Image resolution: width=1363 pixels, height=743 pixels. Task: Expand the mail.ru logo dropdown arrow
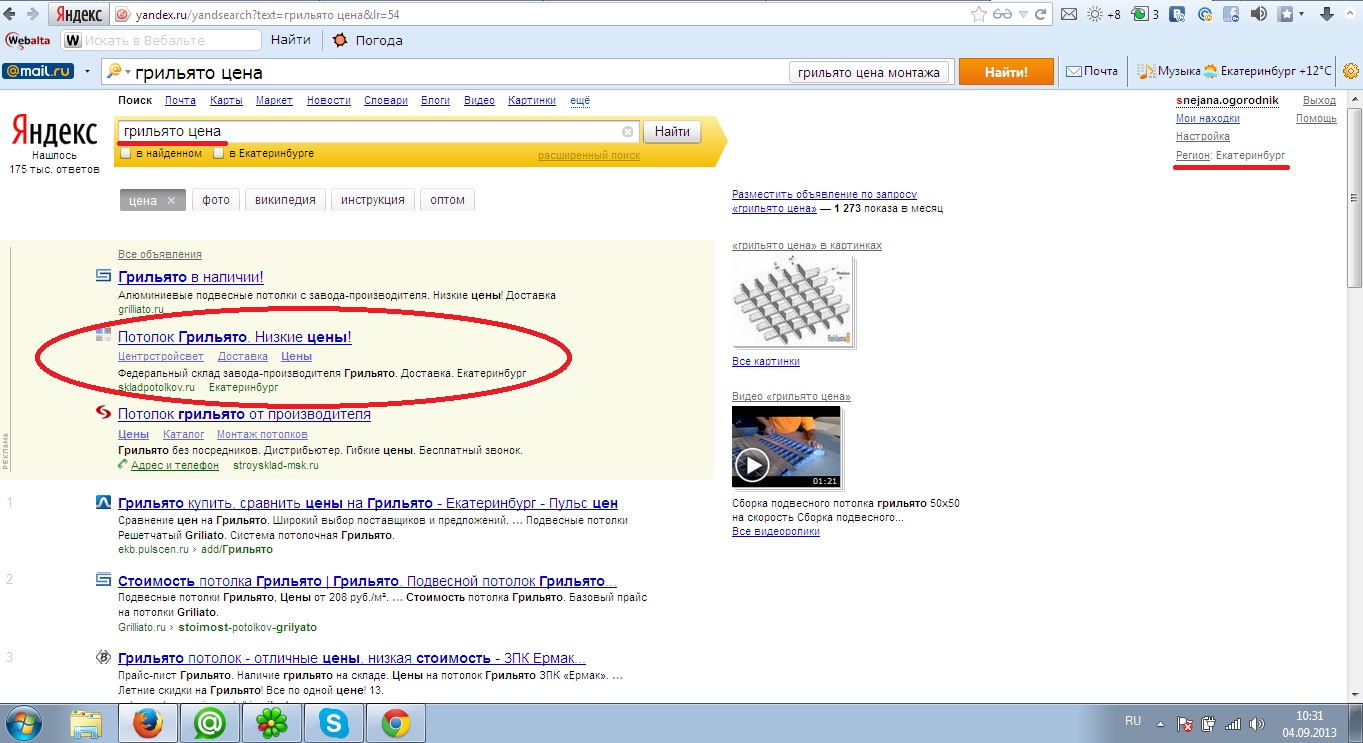(x=88, y=72)
